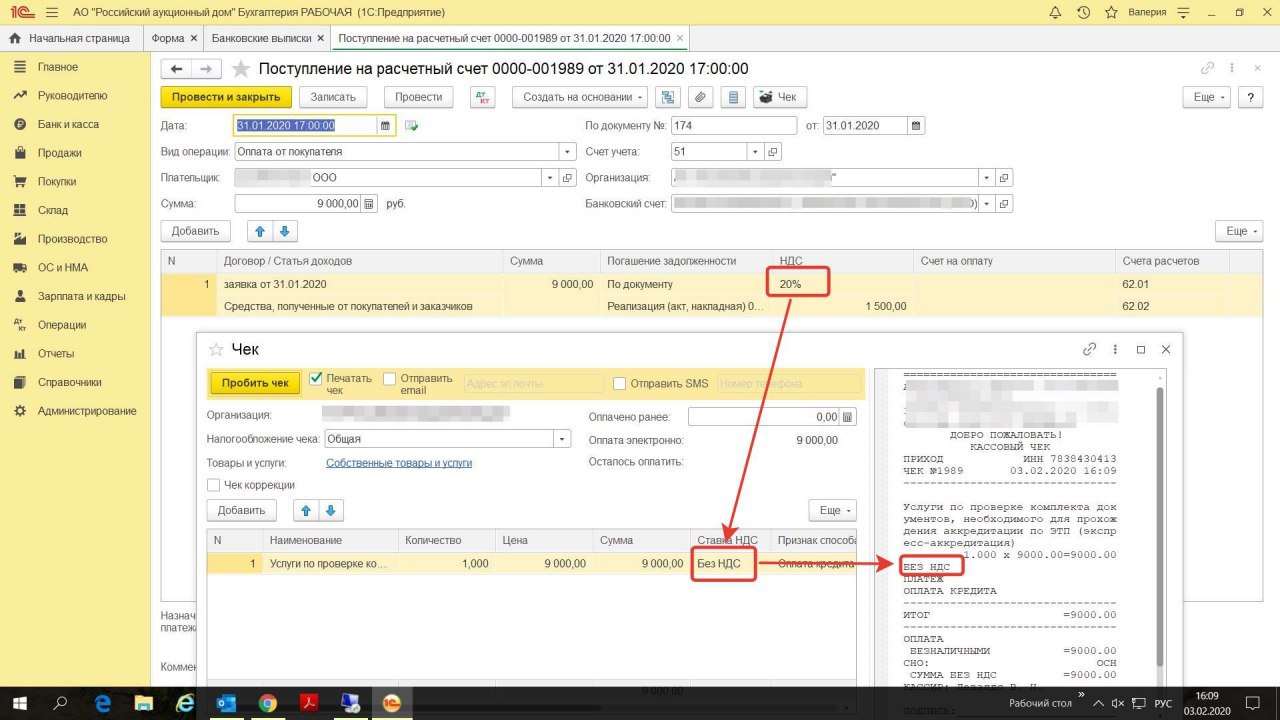Open Adobe Acrobat from taskbar
The width and height of the screenshot is (1280, 720).
(309, 703)
